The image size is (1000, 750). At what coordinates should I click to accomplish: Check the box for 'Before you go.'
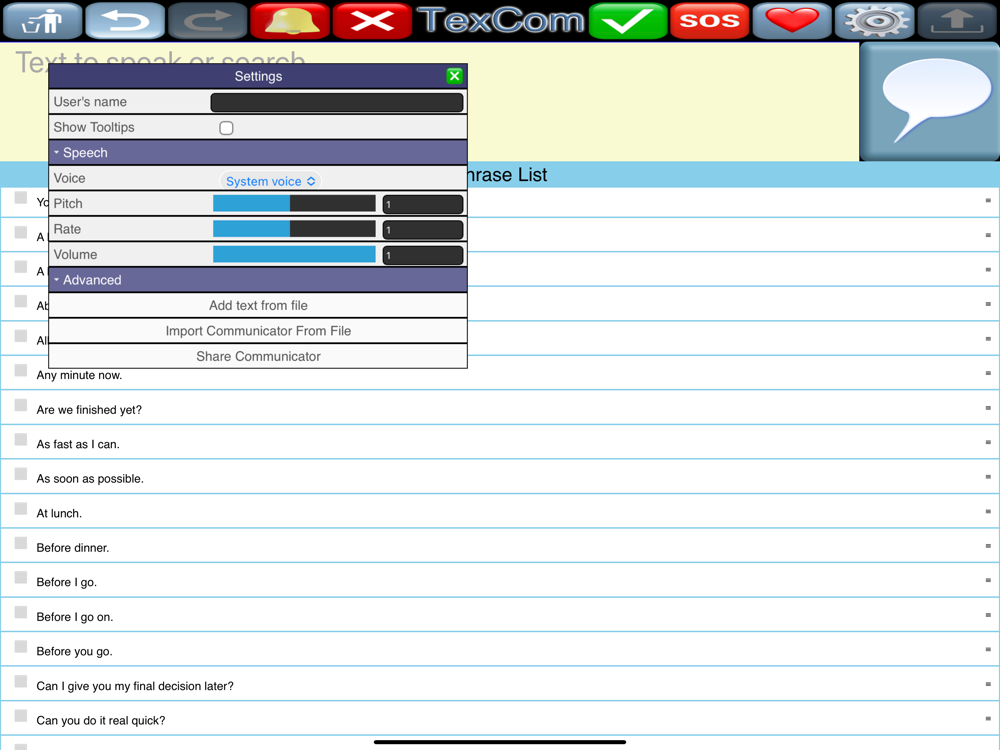pyautogui.click(x=21, y=647)
